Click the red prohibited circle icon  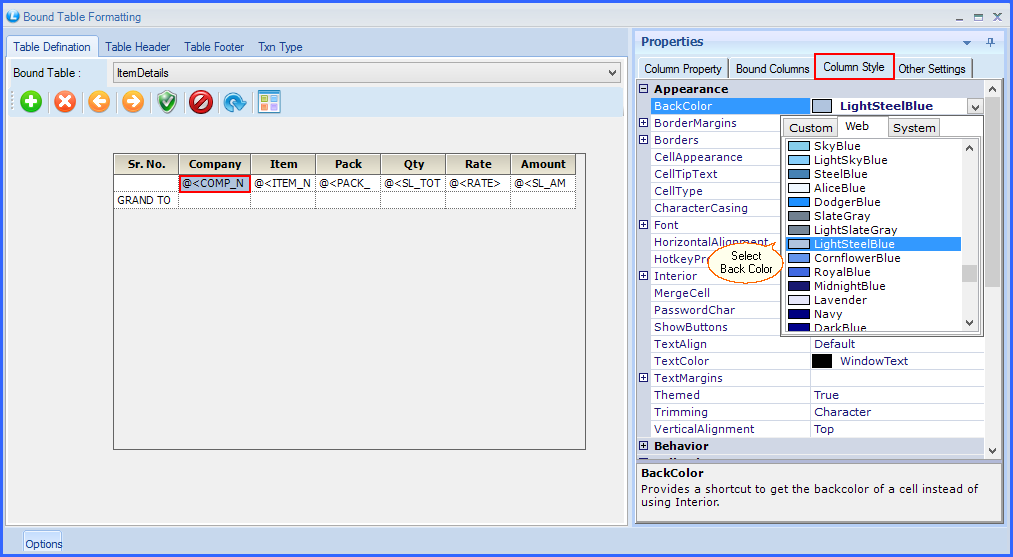coord(201,102)
